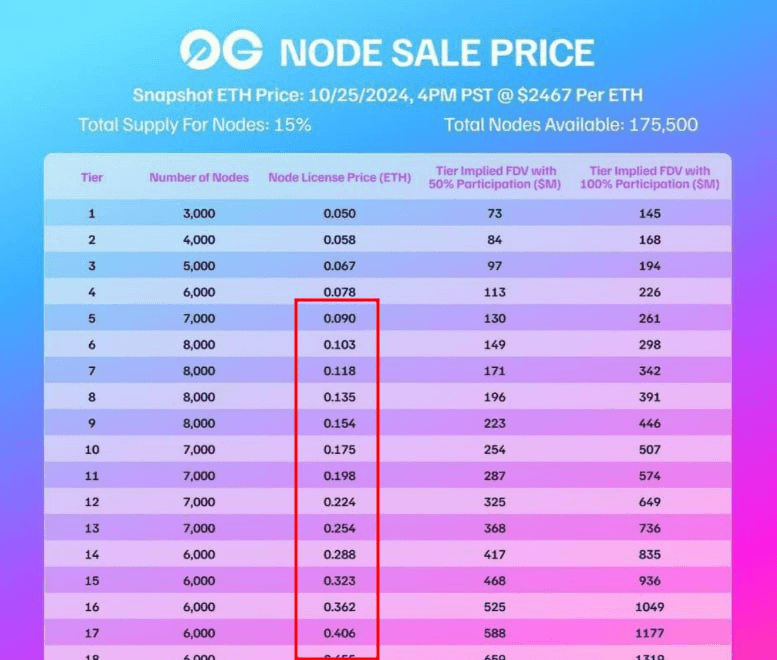This screenshot has height=660, width=777.
Task: Click the Snapshot ETH Price line
Action: [x=388, y=95]
